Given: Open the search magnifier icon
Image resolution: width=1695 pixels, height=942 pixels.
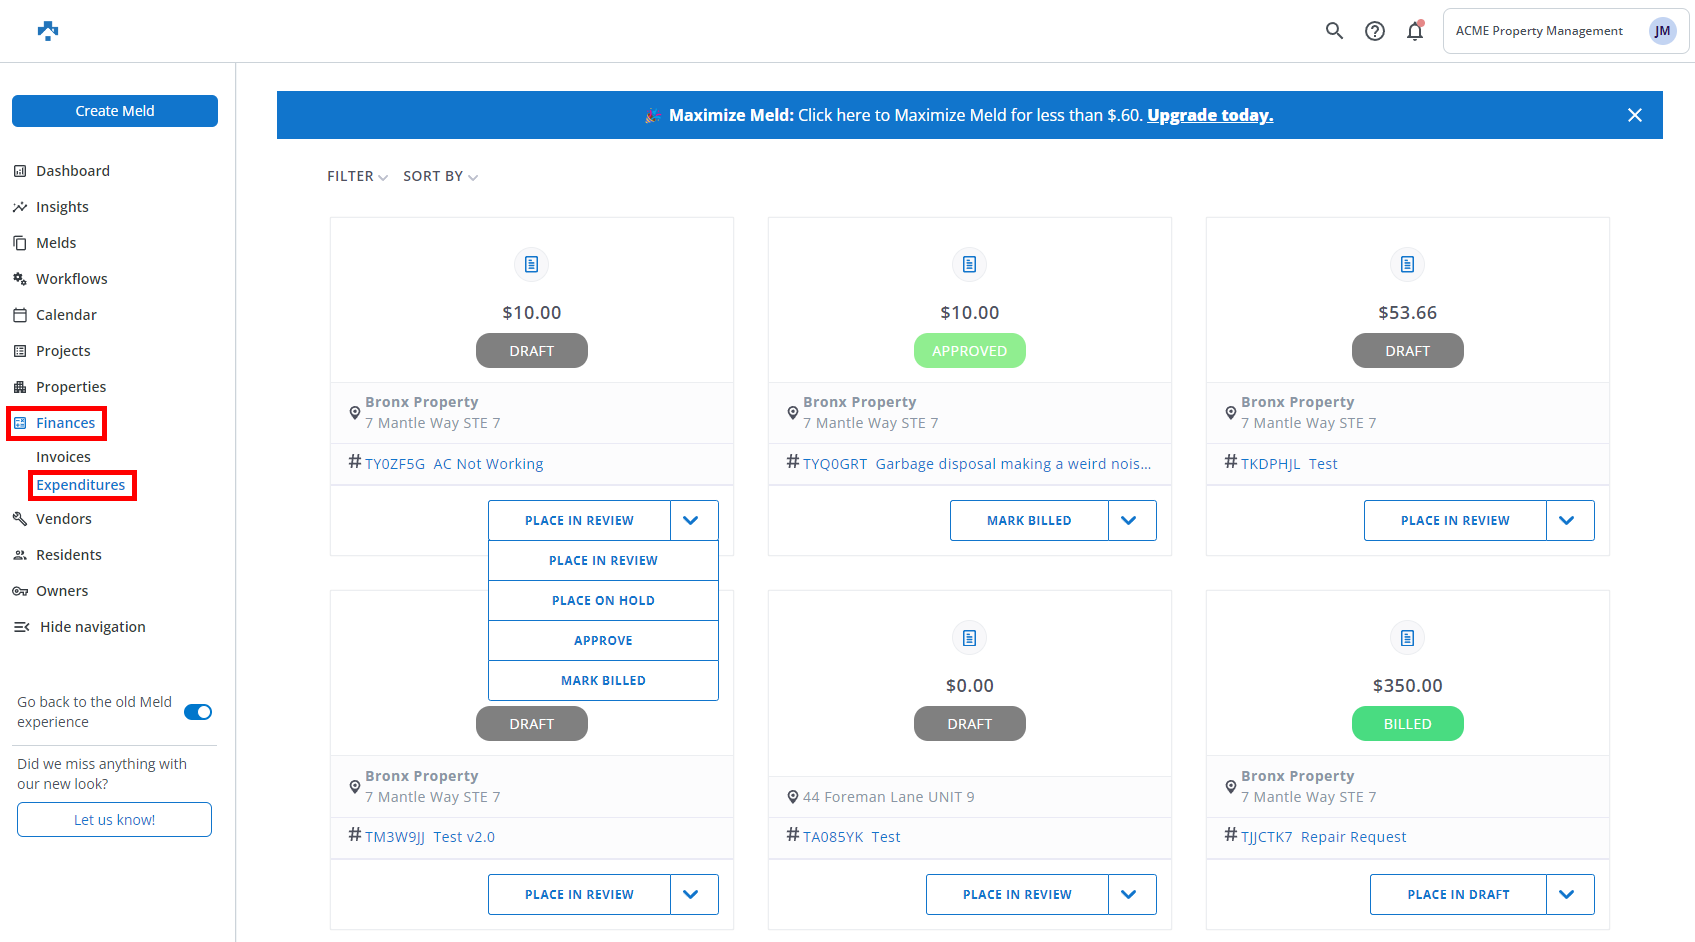Looking at the screenshot, I should (1334, 31).
